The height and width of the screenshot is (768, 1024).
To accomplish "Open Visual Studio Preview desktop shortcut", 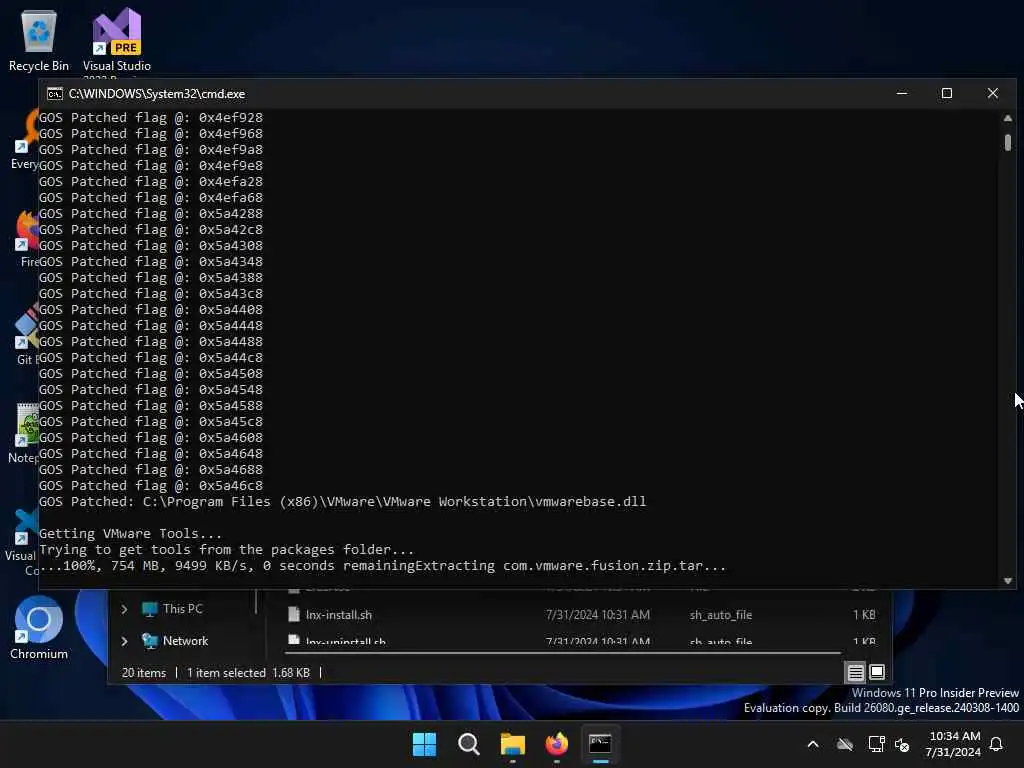I will [x=117, y=40].
